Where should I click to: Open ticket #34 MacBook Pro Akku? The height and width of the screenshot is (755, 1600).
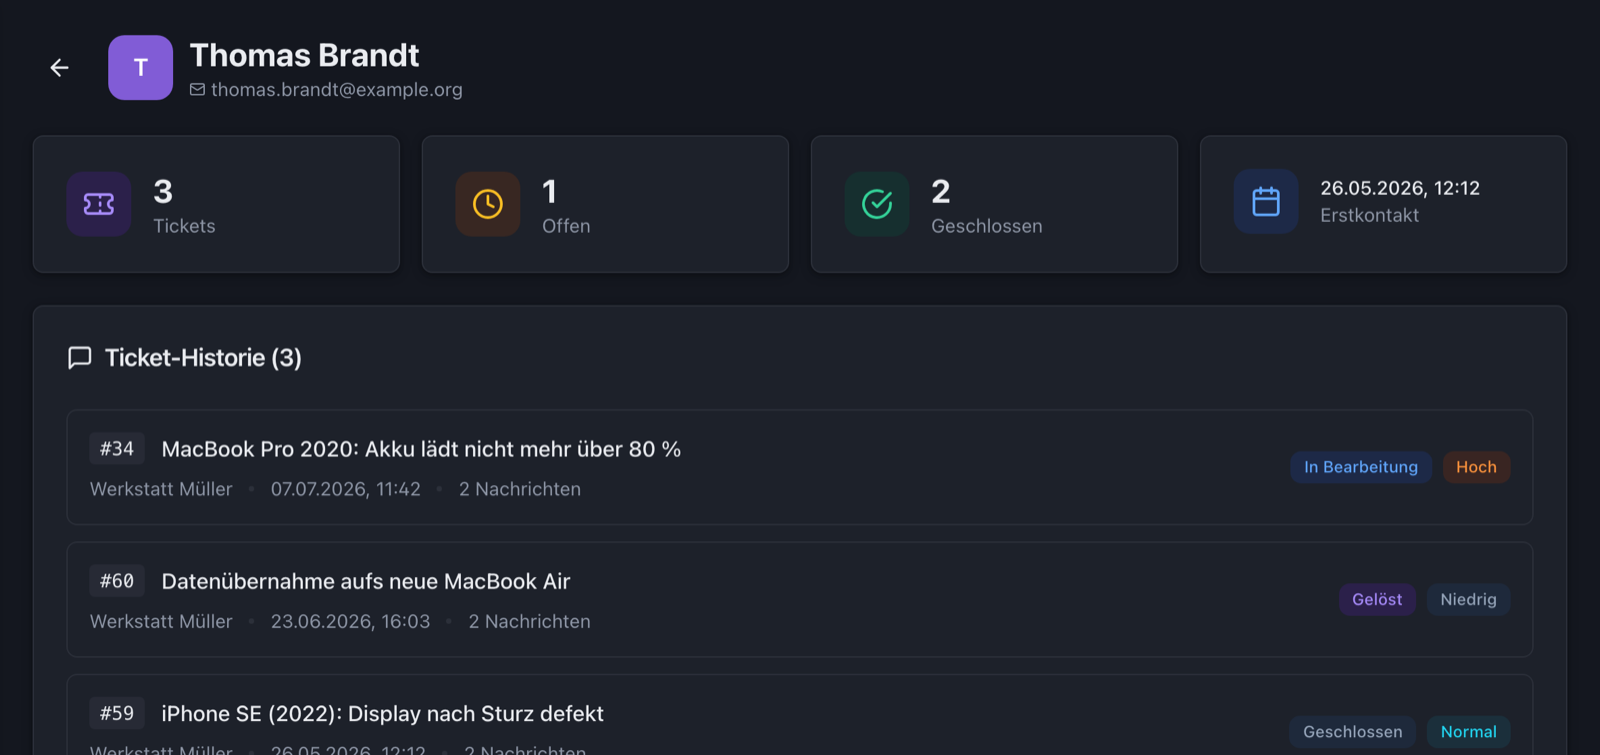[x=800, y=467]
